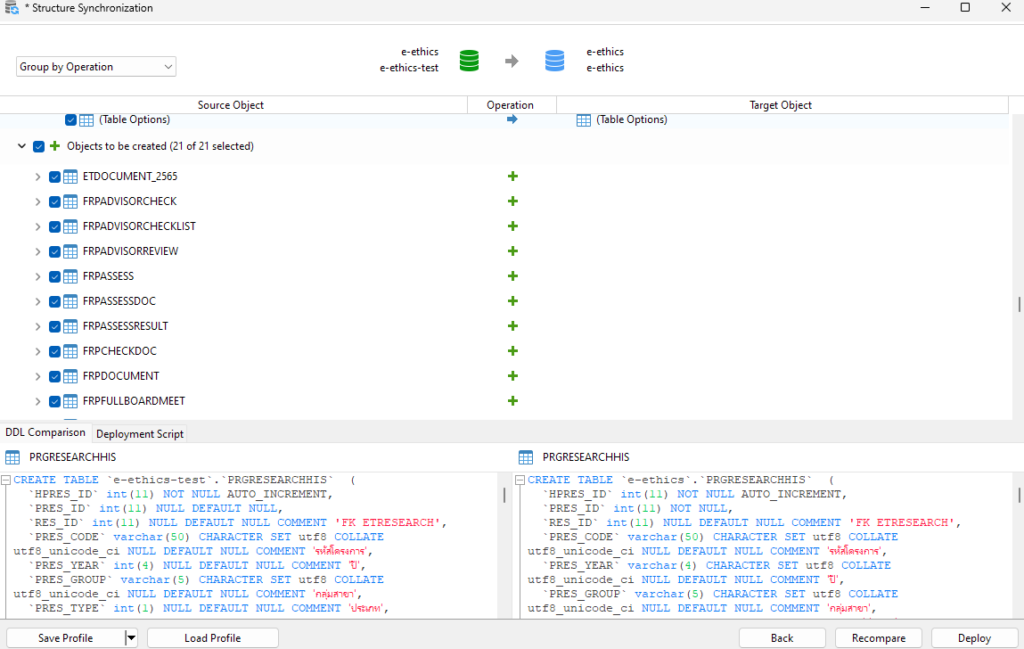Click the green source database icon
The image size is (1024, 649).
(469, 61)
